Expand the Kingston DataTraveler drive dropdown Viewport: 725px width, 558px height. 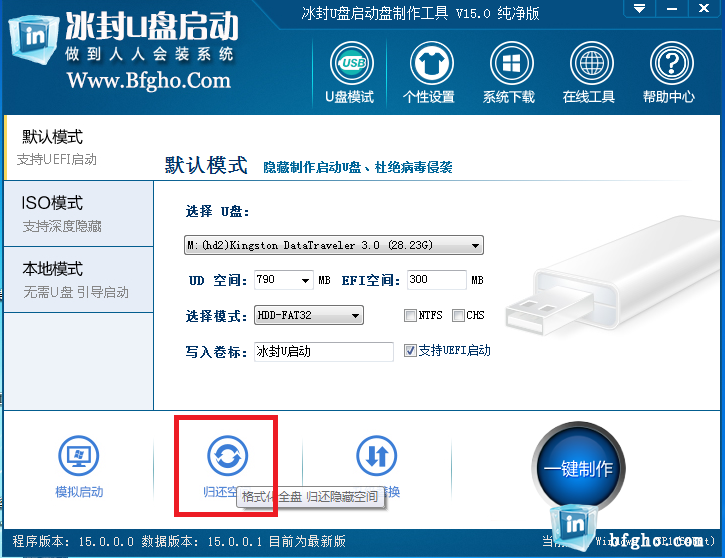(475, 245)
